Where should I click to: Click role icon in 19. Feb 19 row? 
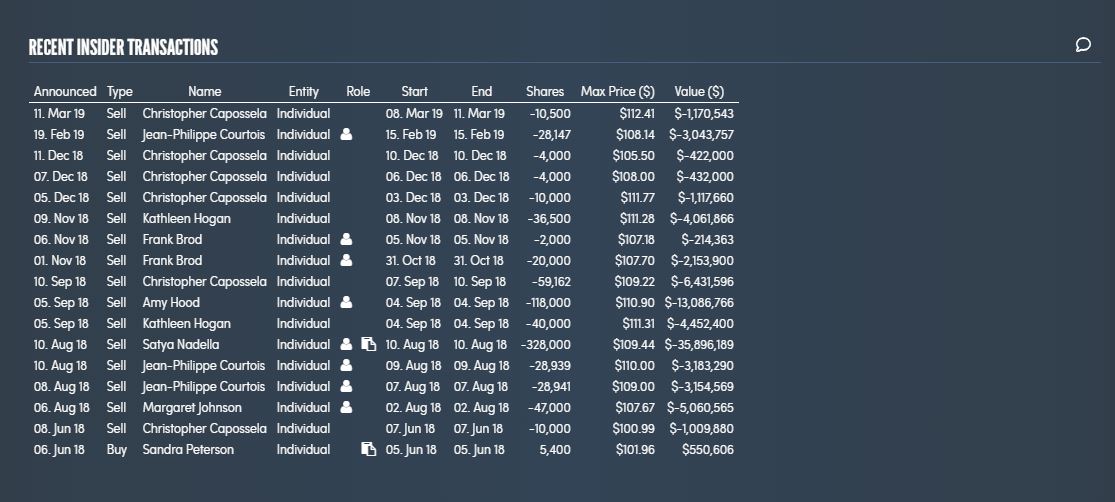pos(346,134)
